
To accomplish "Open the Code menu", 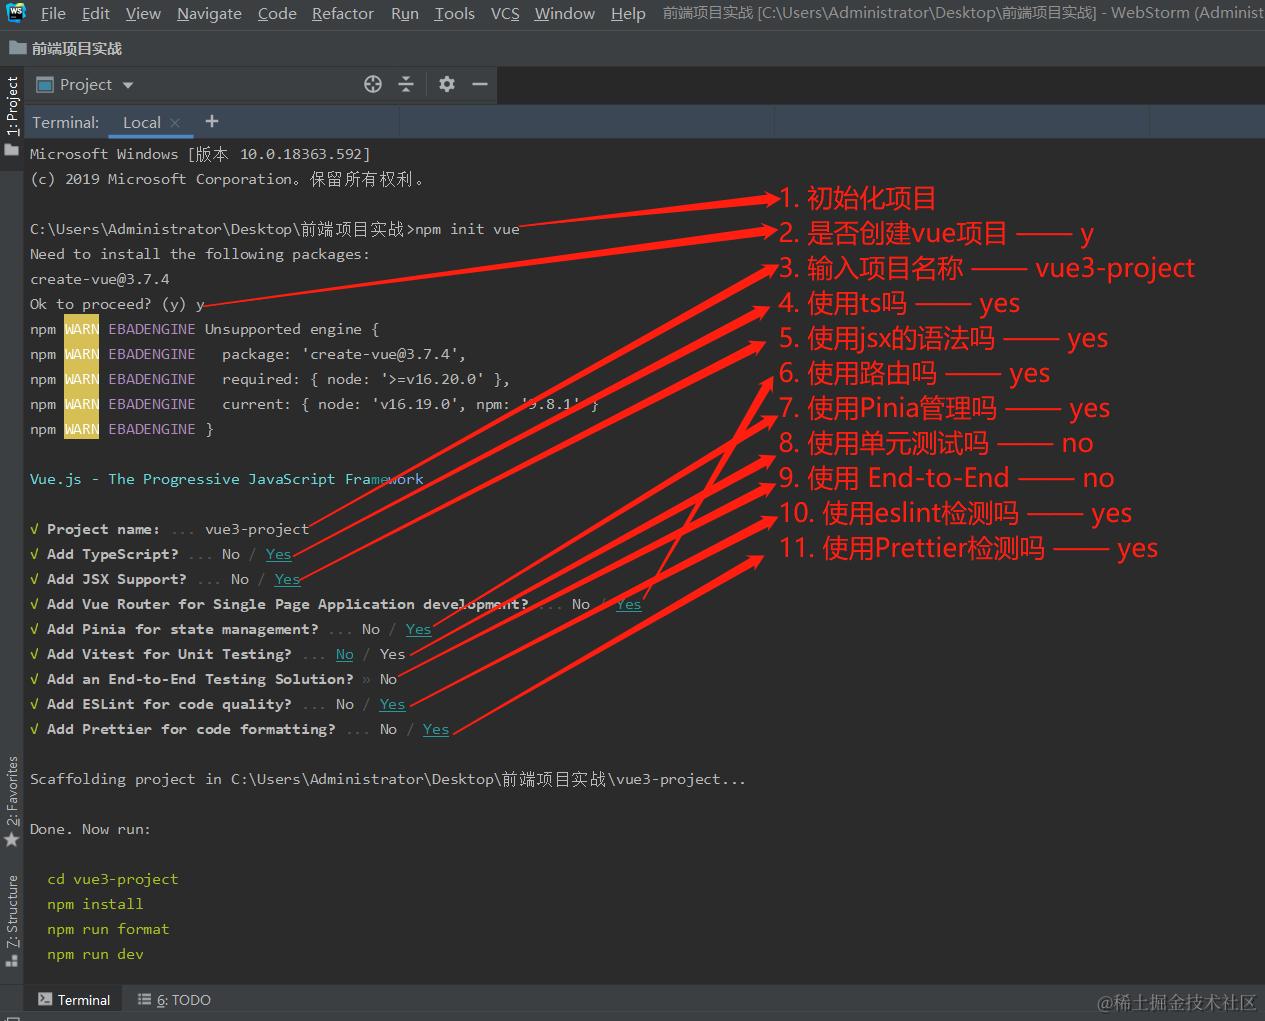I will pyautogui.click(x=277, y=13).
